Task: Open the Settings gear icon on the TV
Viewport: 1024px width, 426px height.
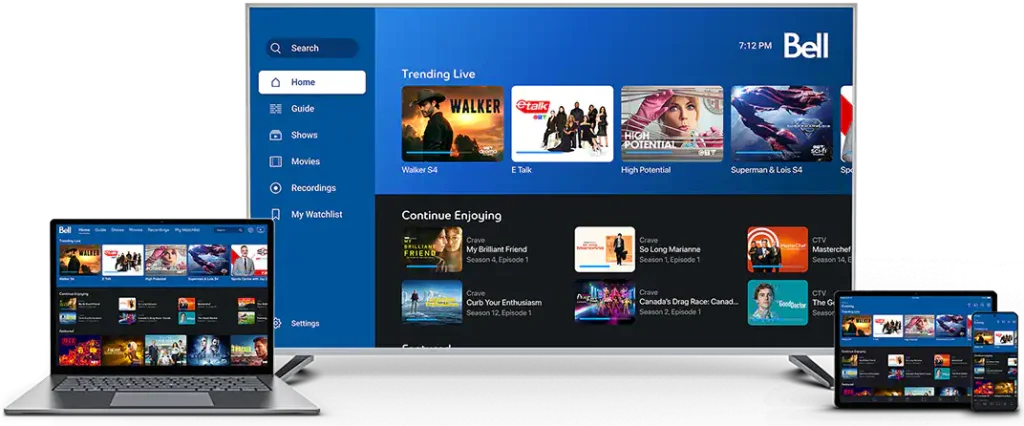Action: [x=275, y=323]
